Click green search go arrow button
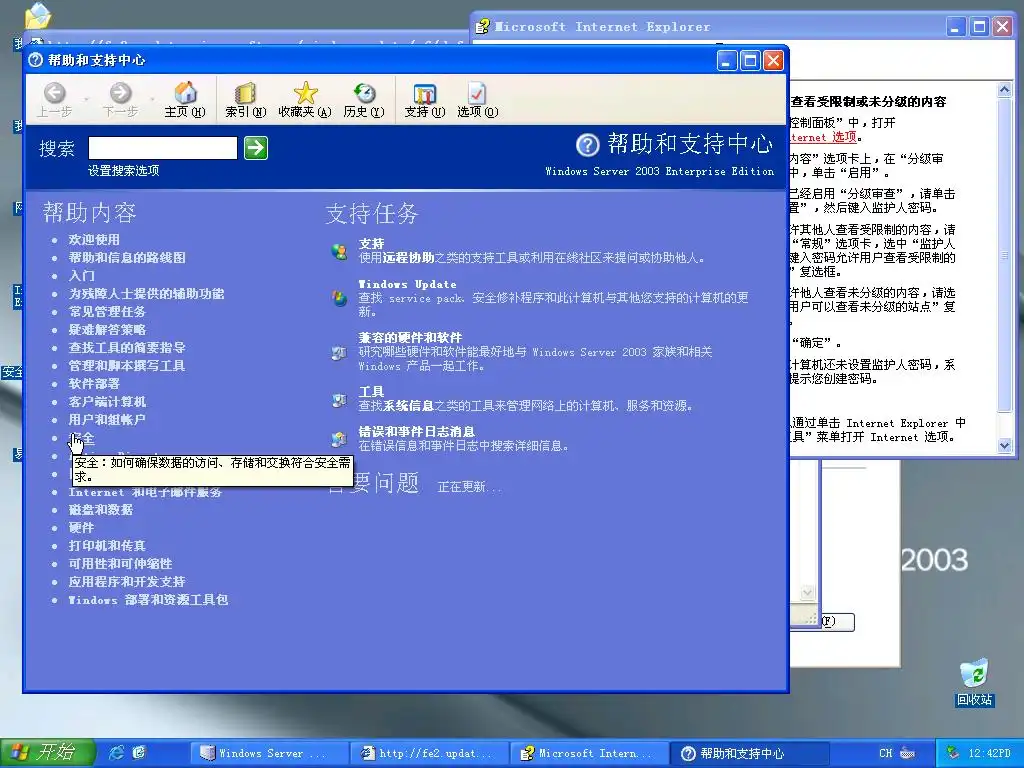The width and height of the screenshot is (1024, 768). [256, 148]
